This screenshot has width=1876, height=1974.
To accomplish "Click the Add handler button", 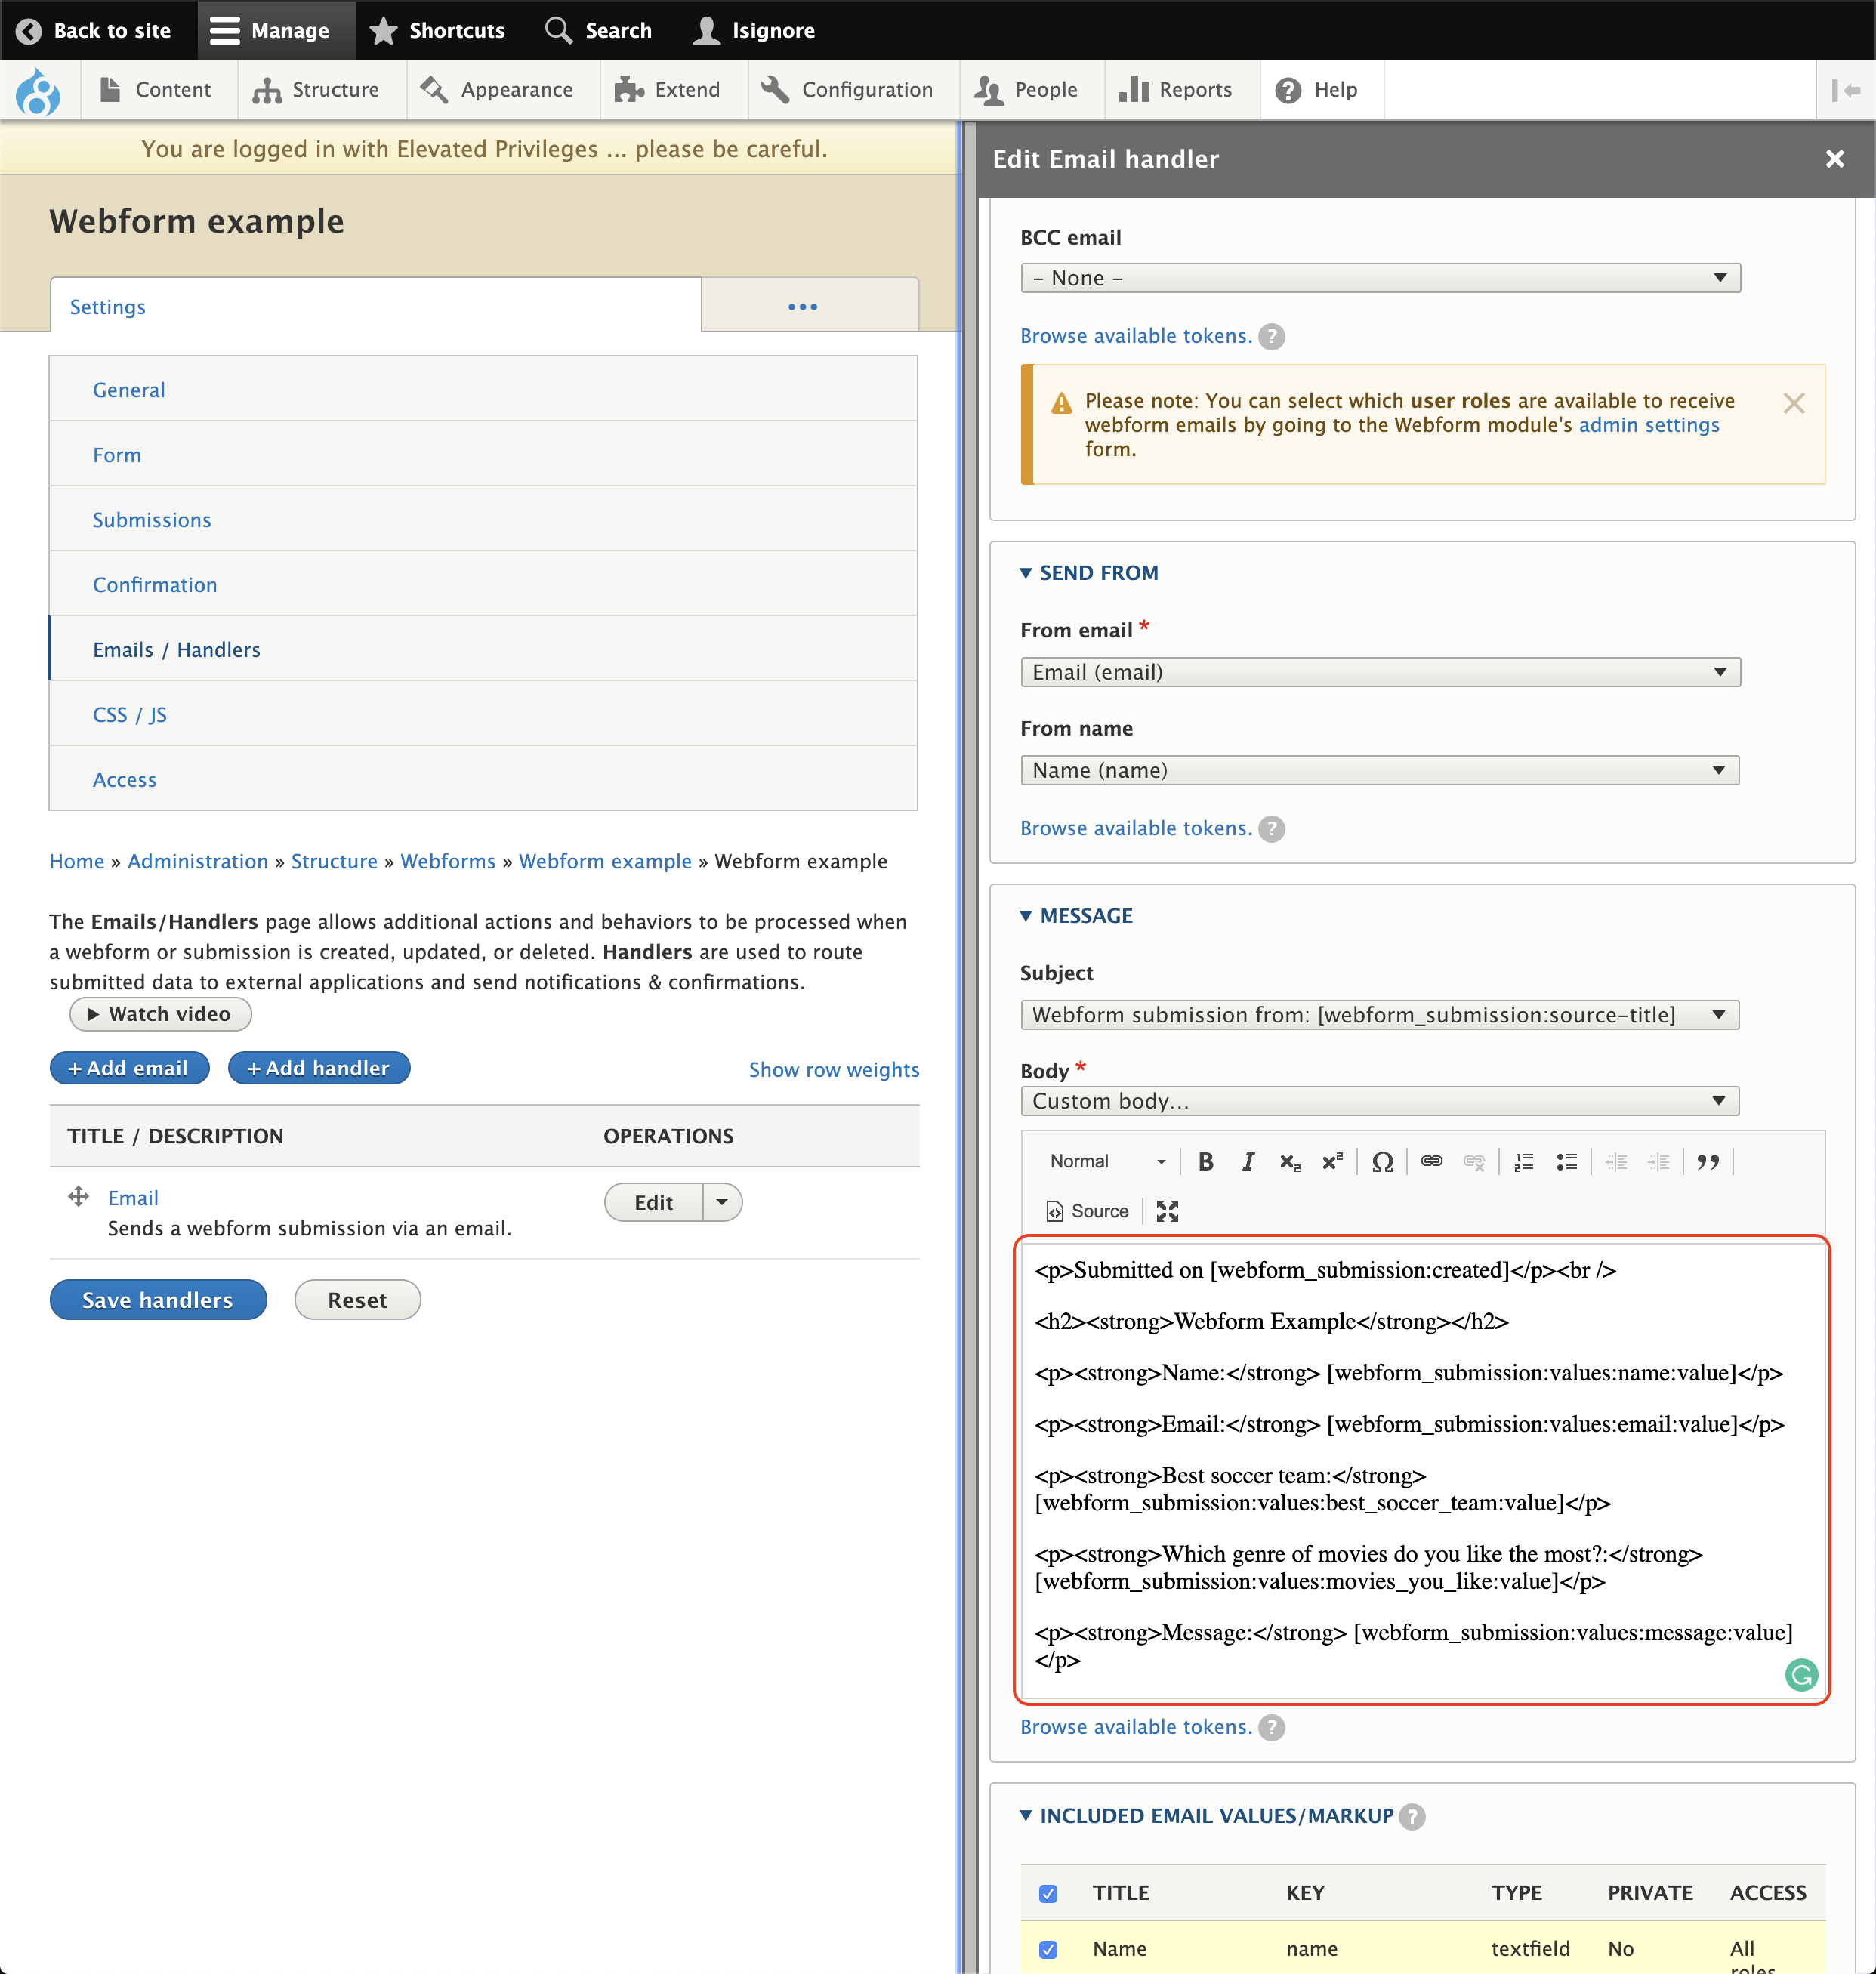I will (319, 1068).
